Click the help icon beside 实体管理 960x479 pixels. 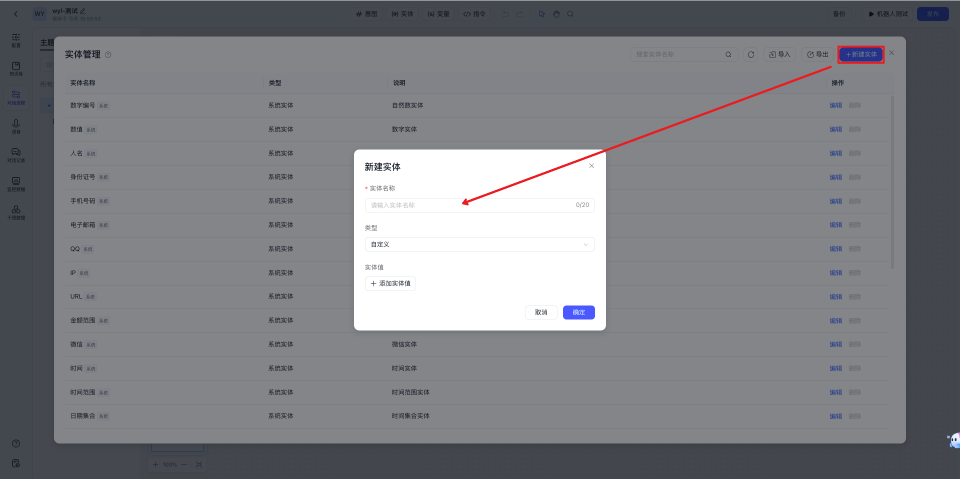pyautogui.click(x=108, y=55)
